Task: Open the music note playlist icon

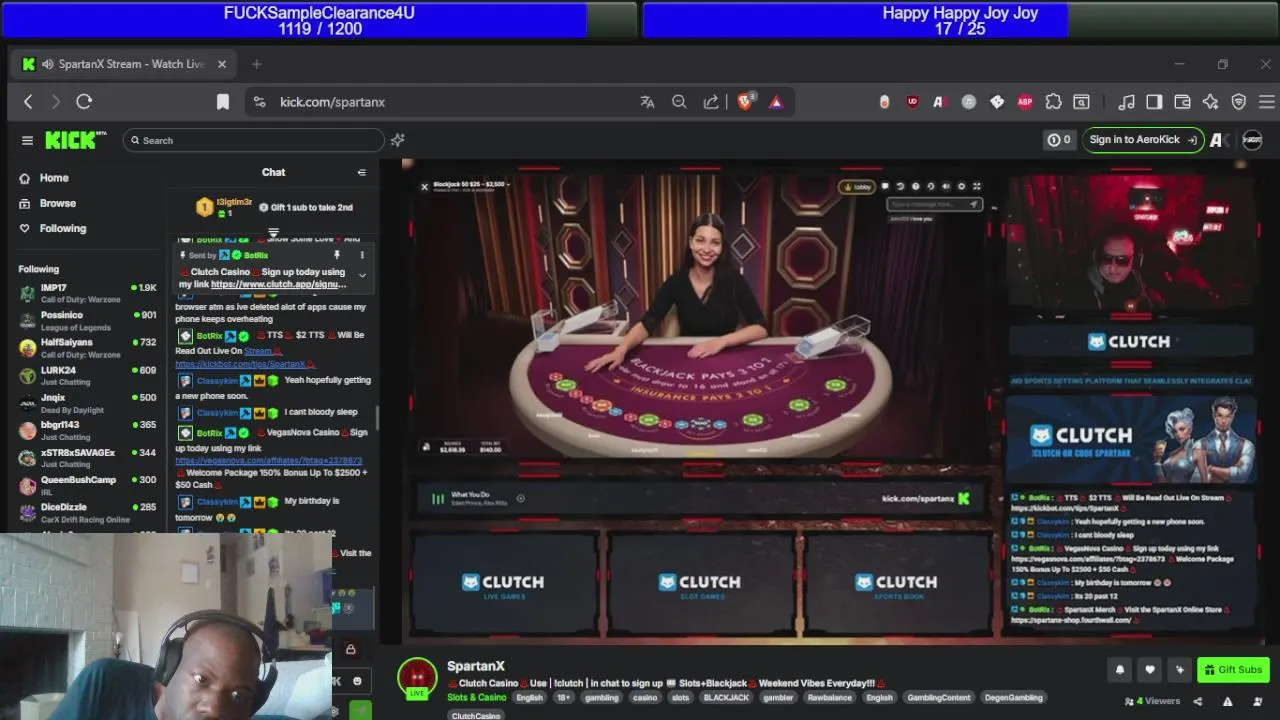Action: tap(1126, 101)
